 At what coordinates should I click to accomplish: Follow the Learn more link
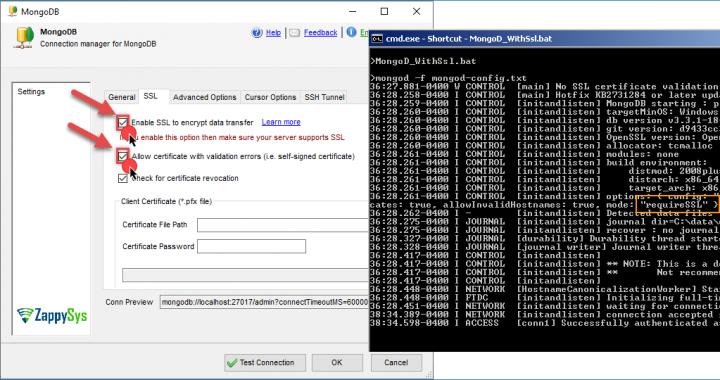click(281, 122)
